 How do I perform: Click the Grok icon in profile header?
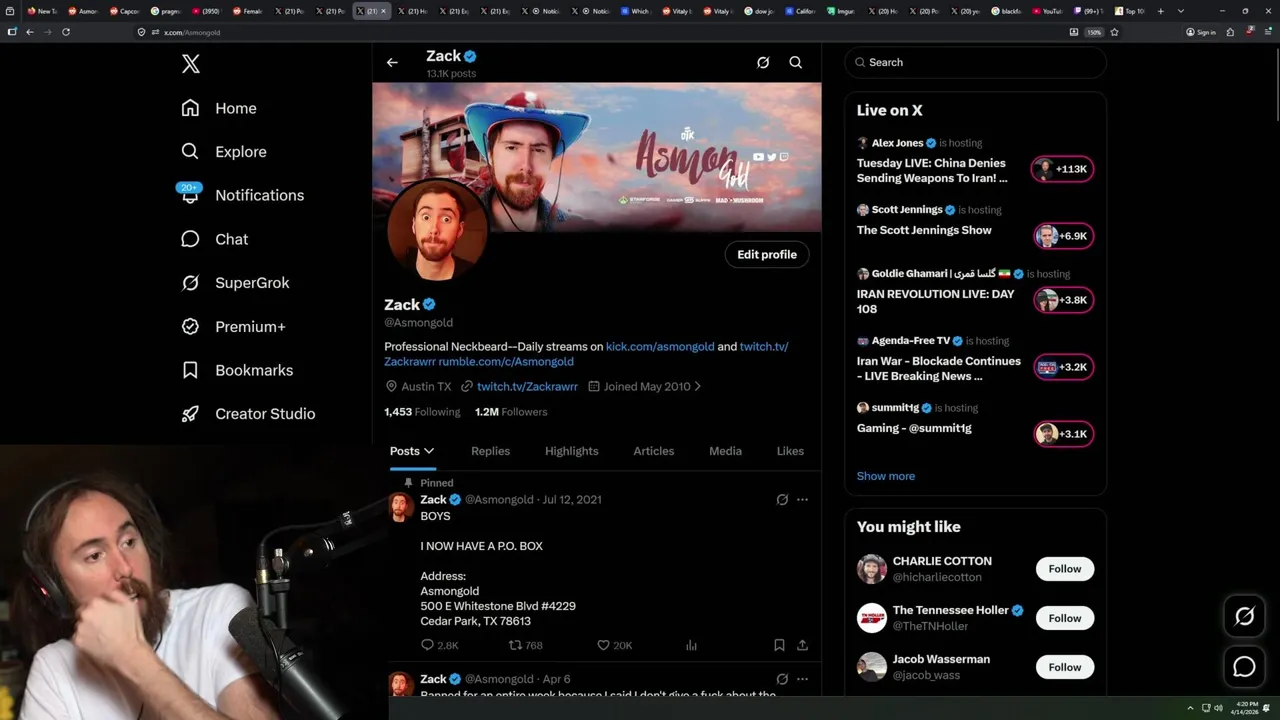[763, 62]
